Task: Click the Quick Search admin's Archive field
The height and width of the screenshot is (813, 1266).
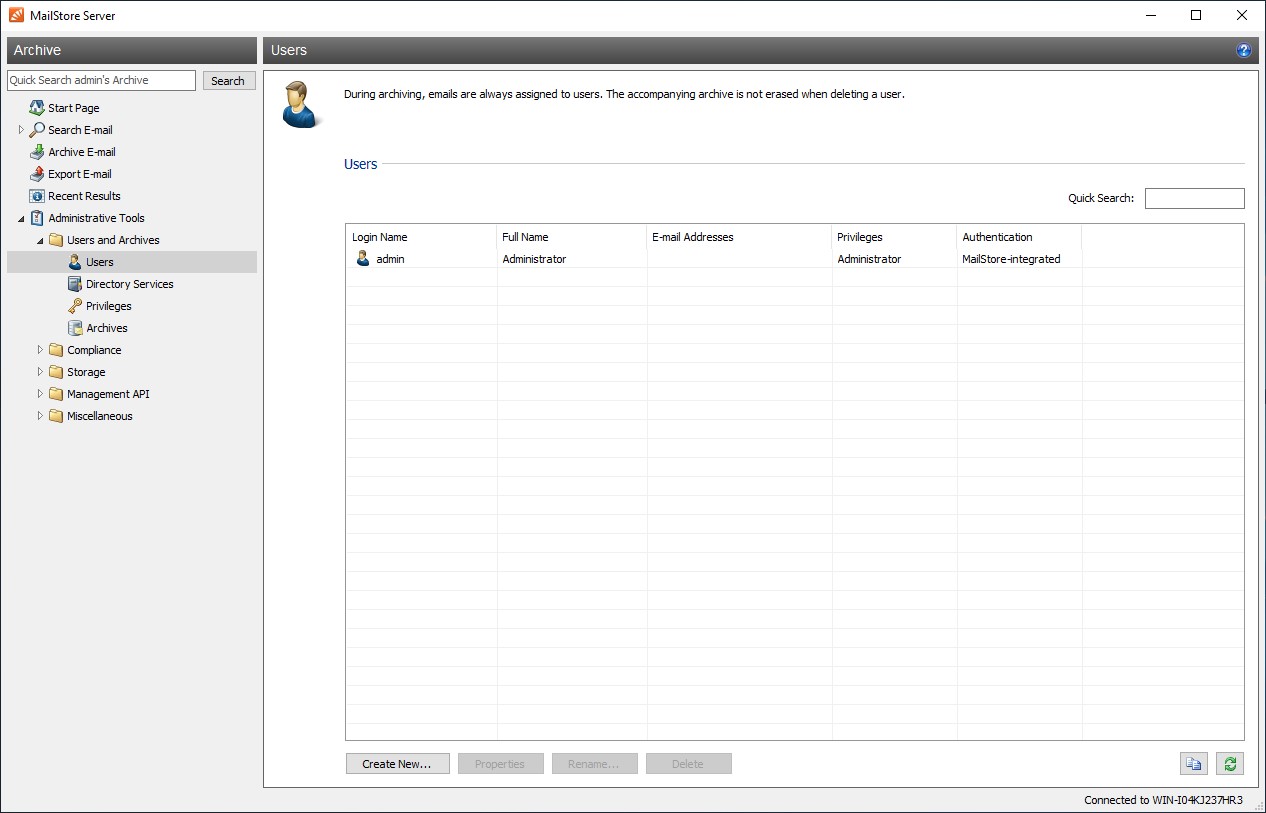Action: coord(101,80)
